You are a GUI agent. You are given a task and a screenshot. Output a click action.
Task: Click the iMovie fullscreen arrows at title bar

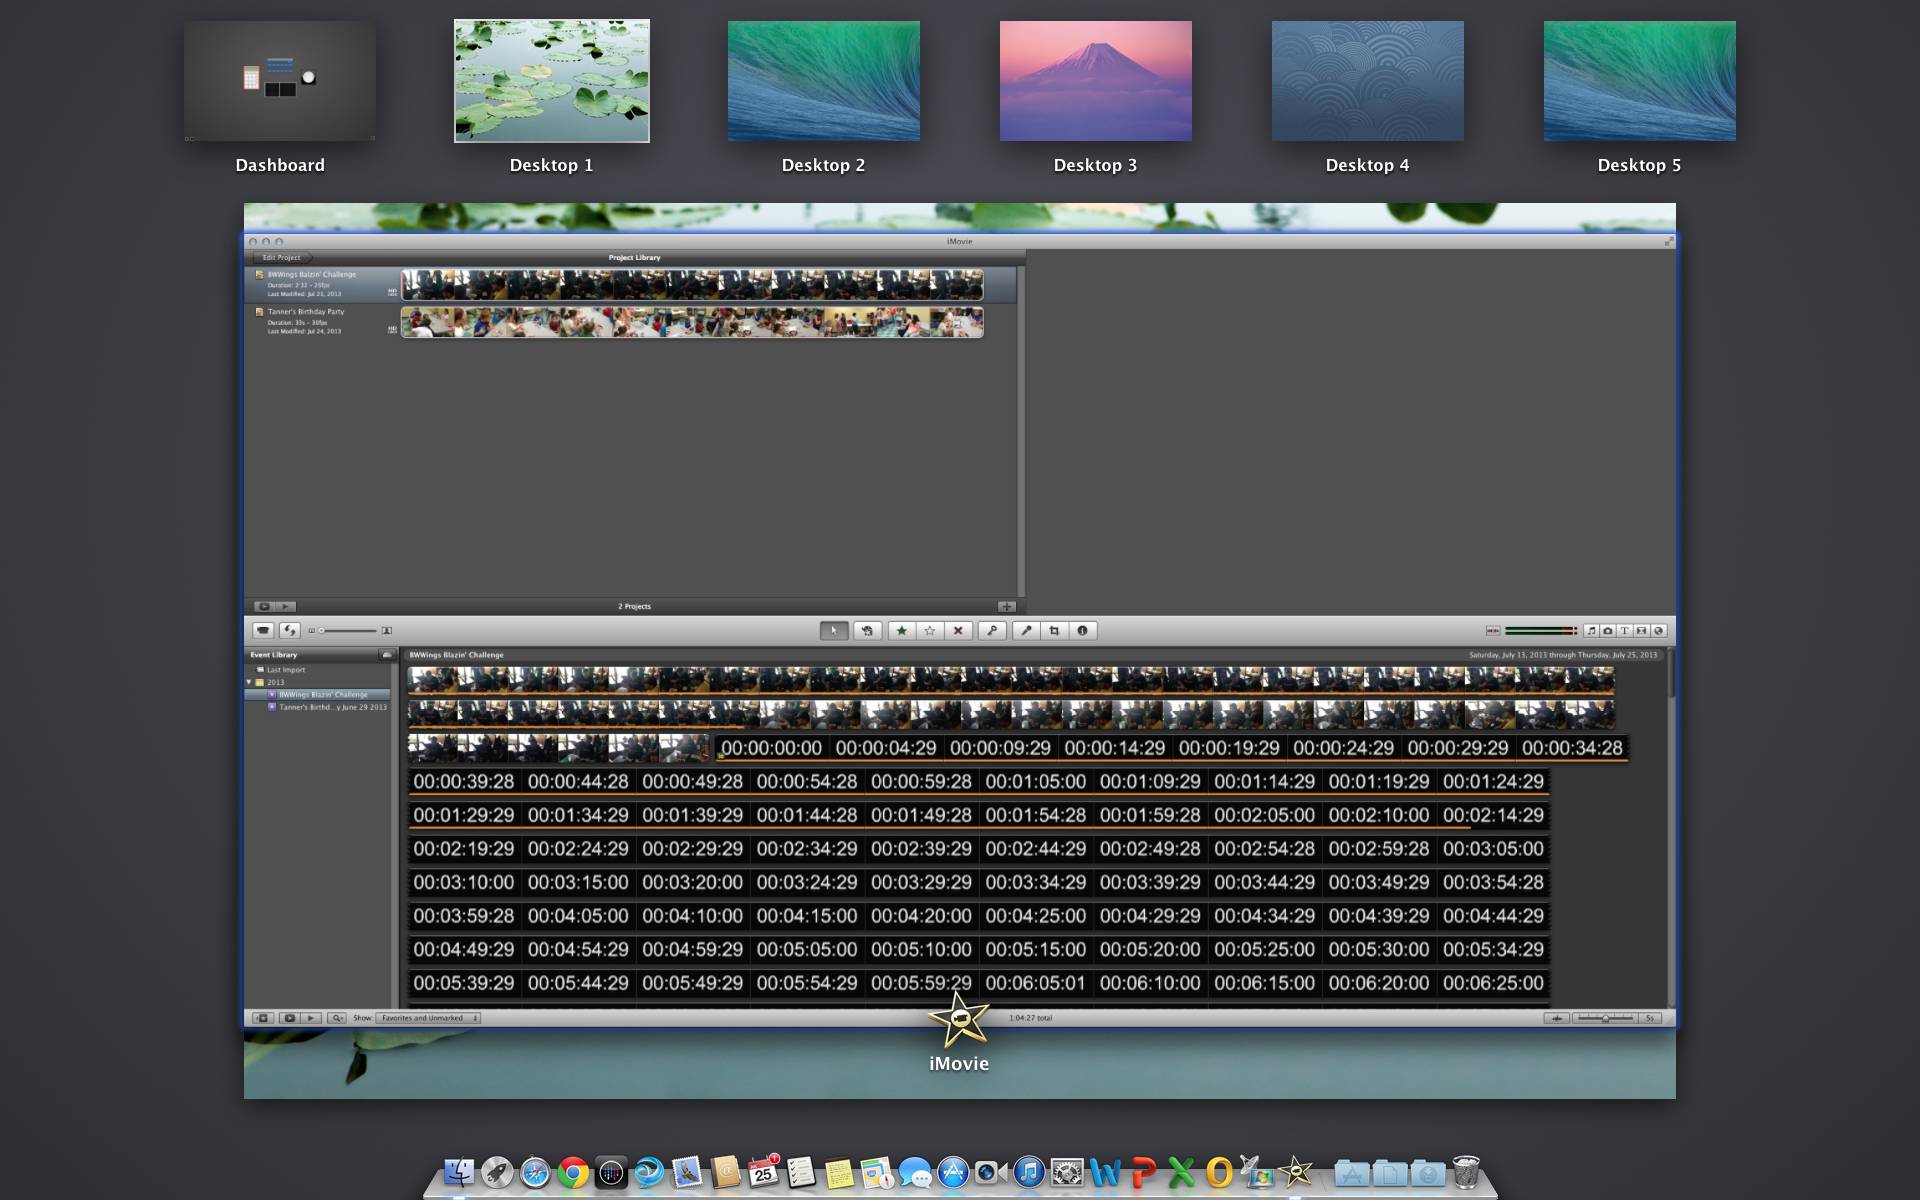1668,241
